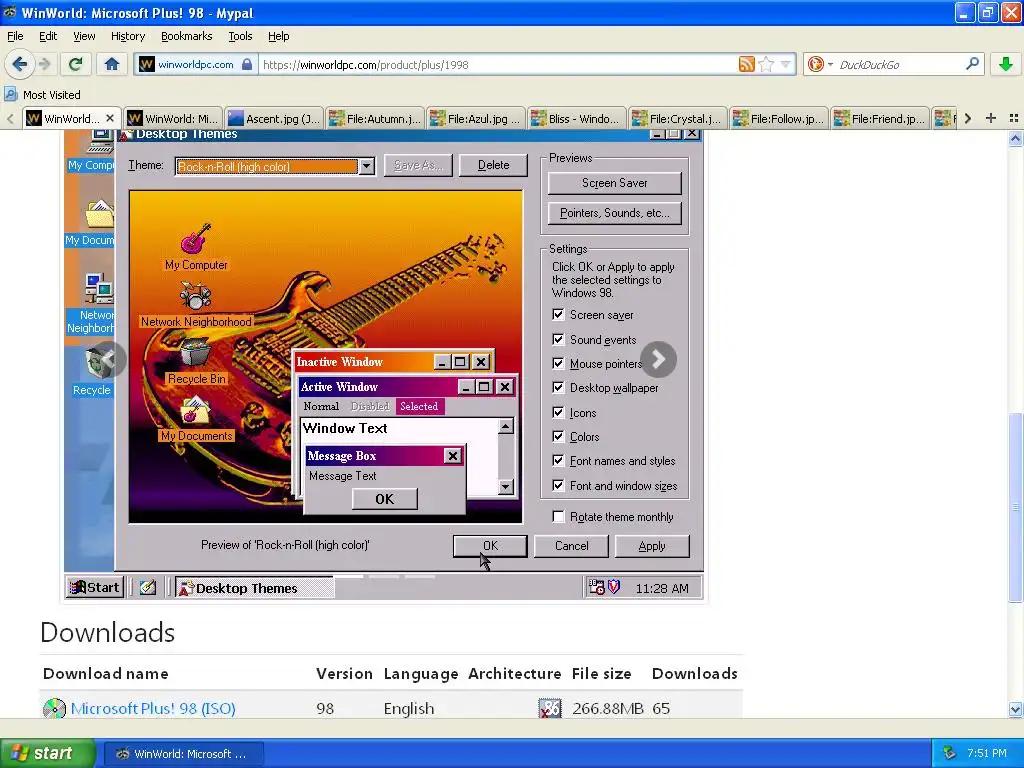The width and height of the screenshot is (1024, 768).
Task: Click the Screen Saver preview button
Action: point(615,183)
